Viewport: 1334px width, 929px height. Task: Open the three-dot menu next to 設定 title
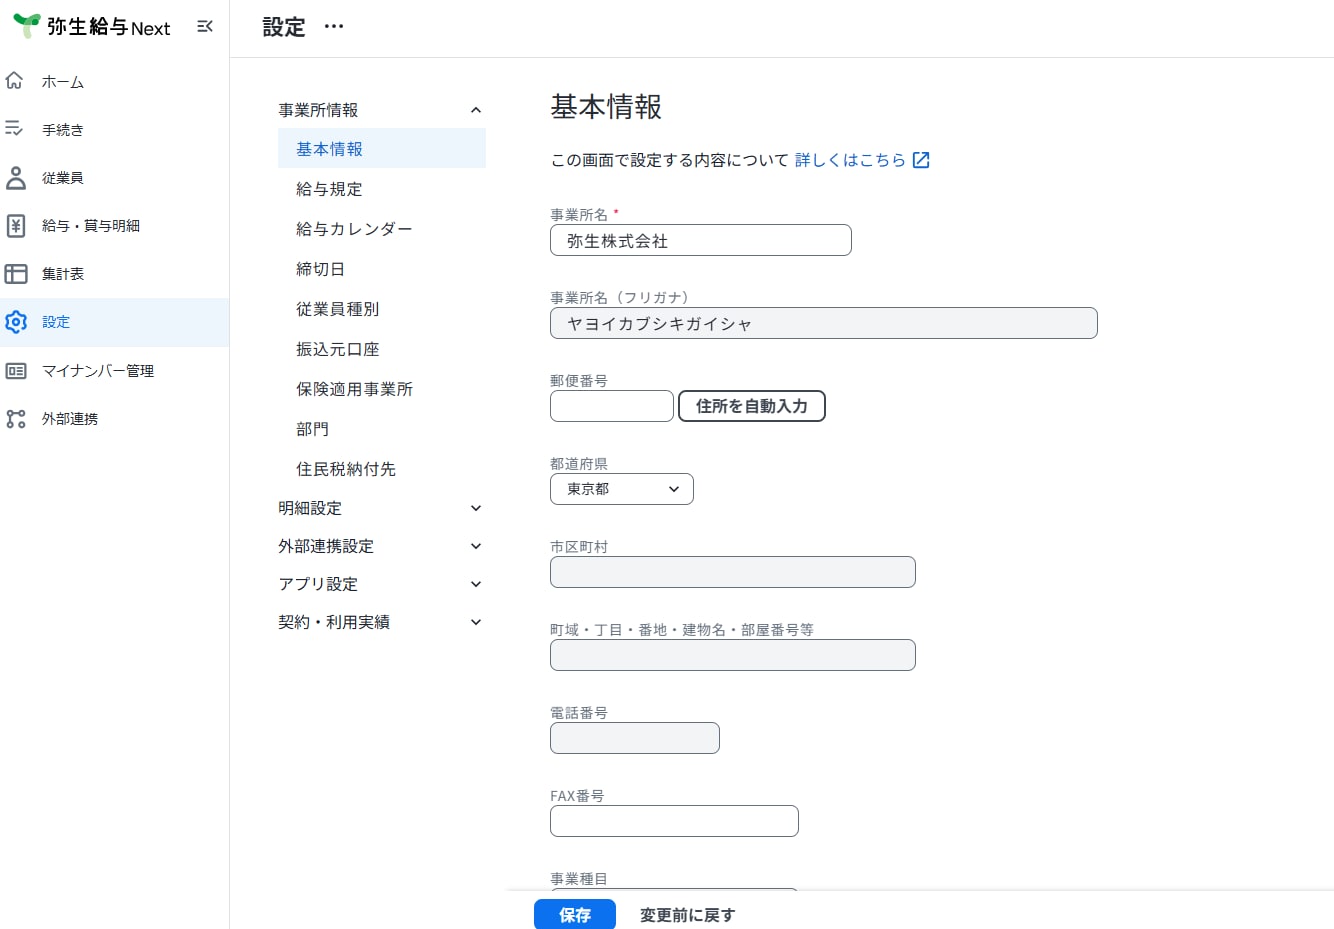click(334, 27)
